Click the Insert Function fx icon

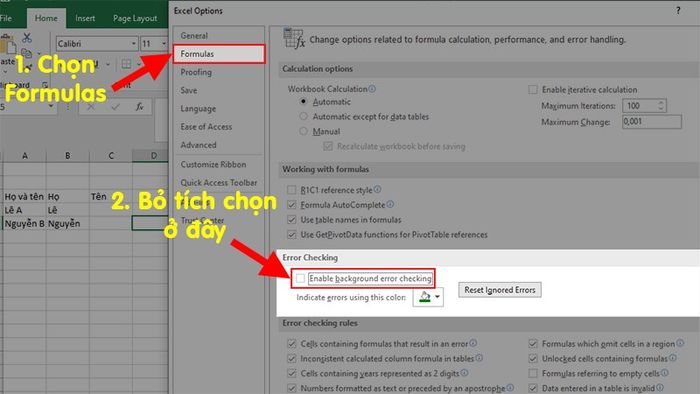[139, 107]
